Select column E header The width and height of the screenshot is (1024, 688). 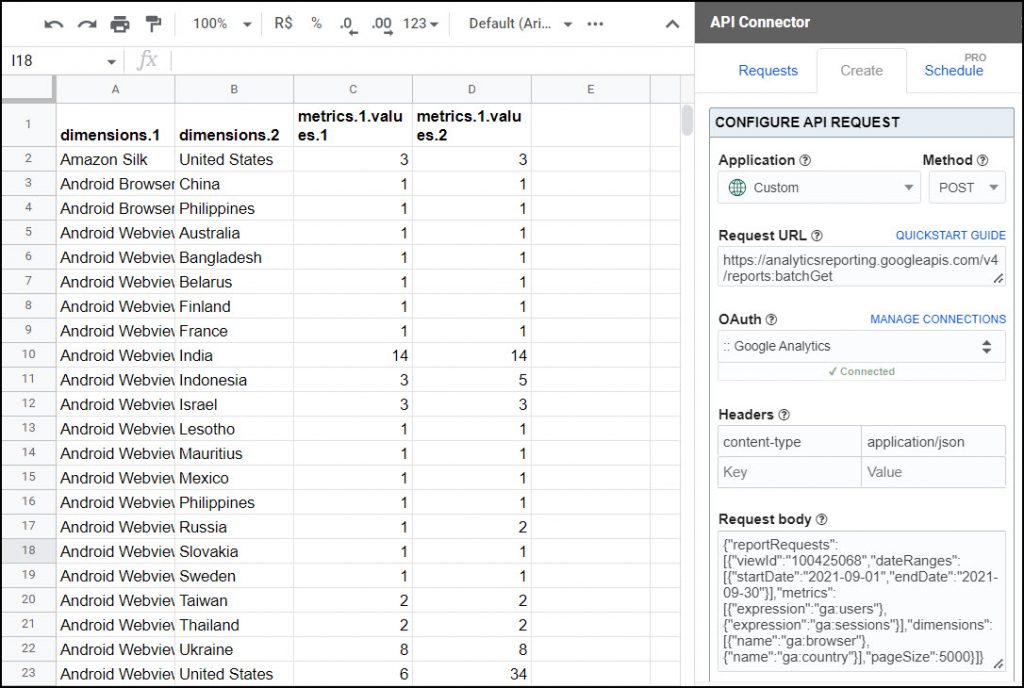590,89
